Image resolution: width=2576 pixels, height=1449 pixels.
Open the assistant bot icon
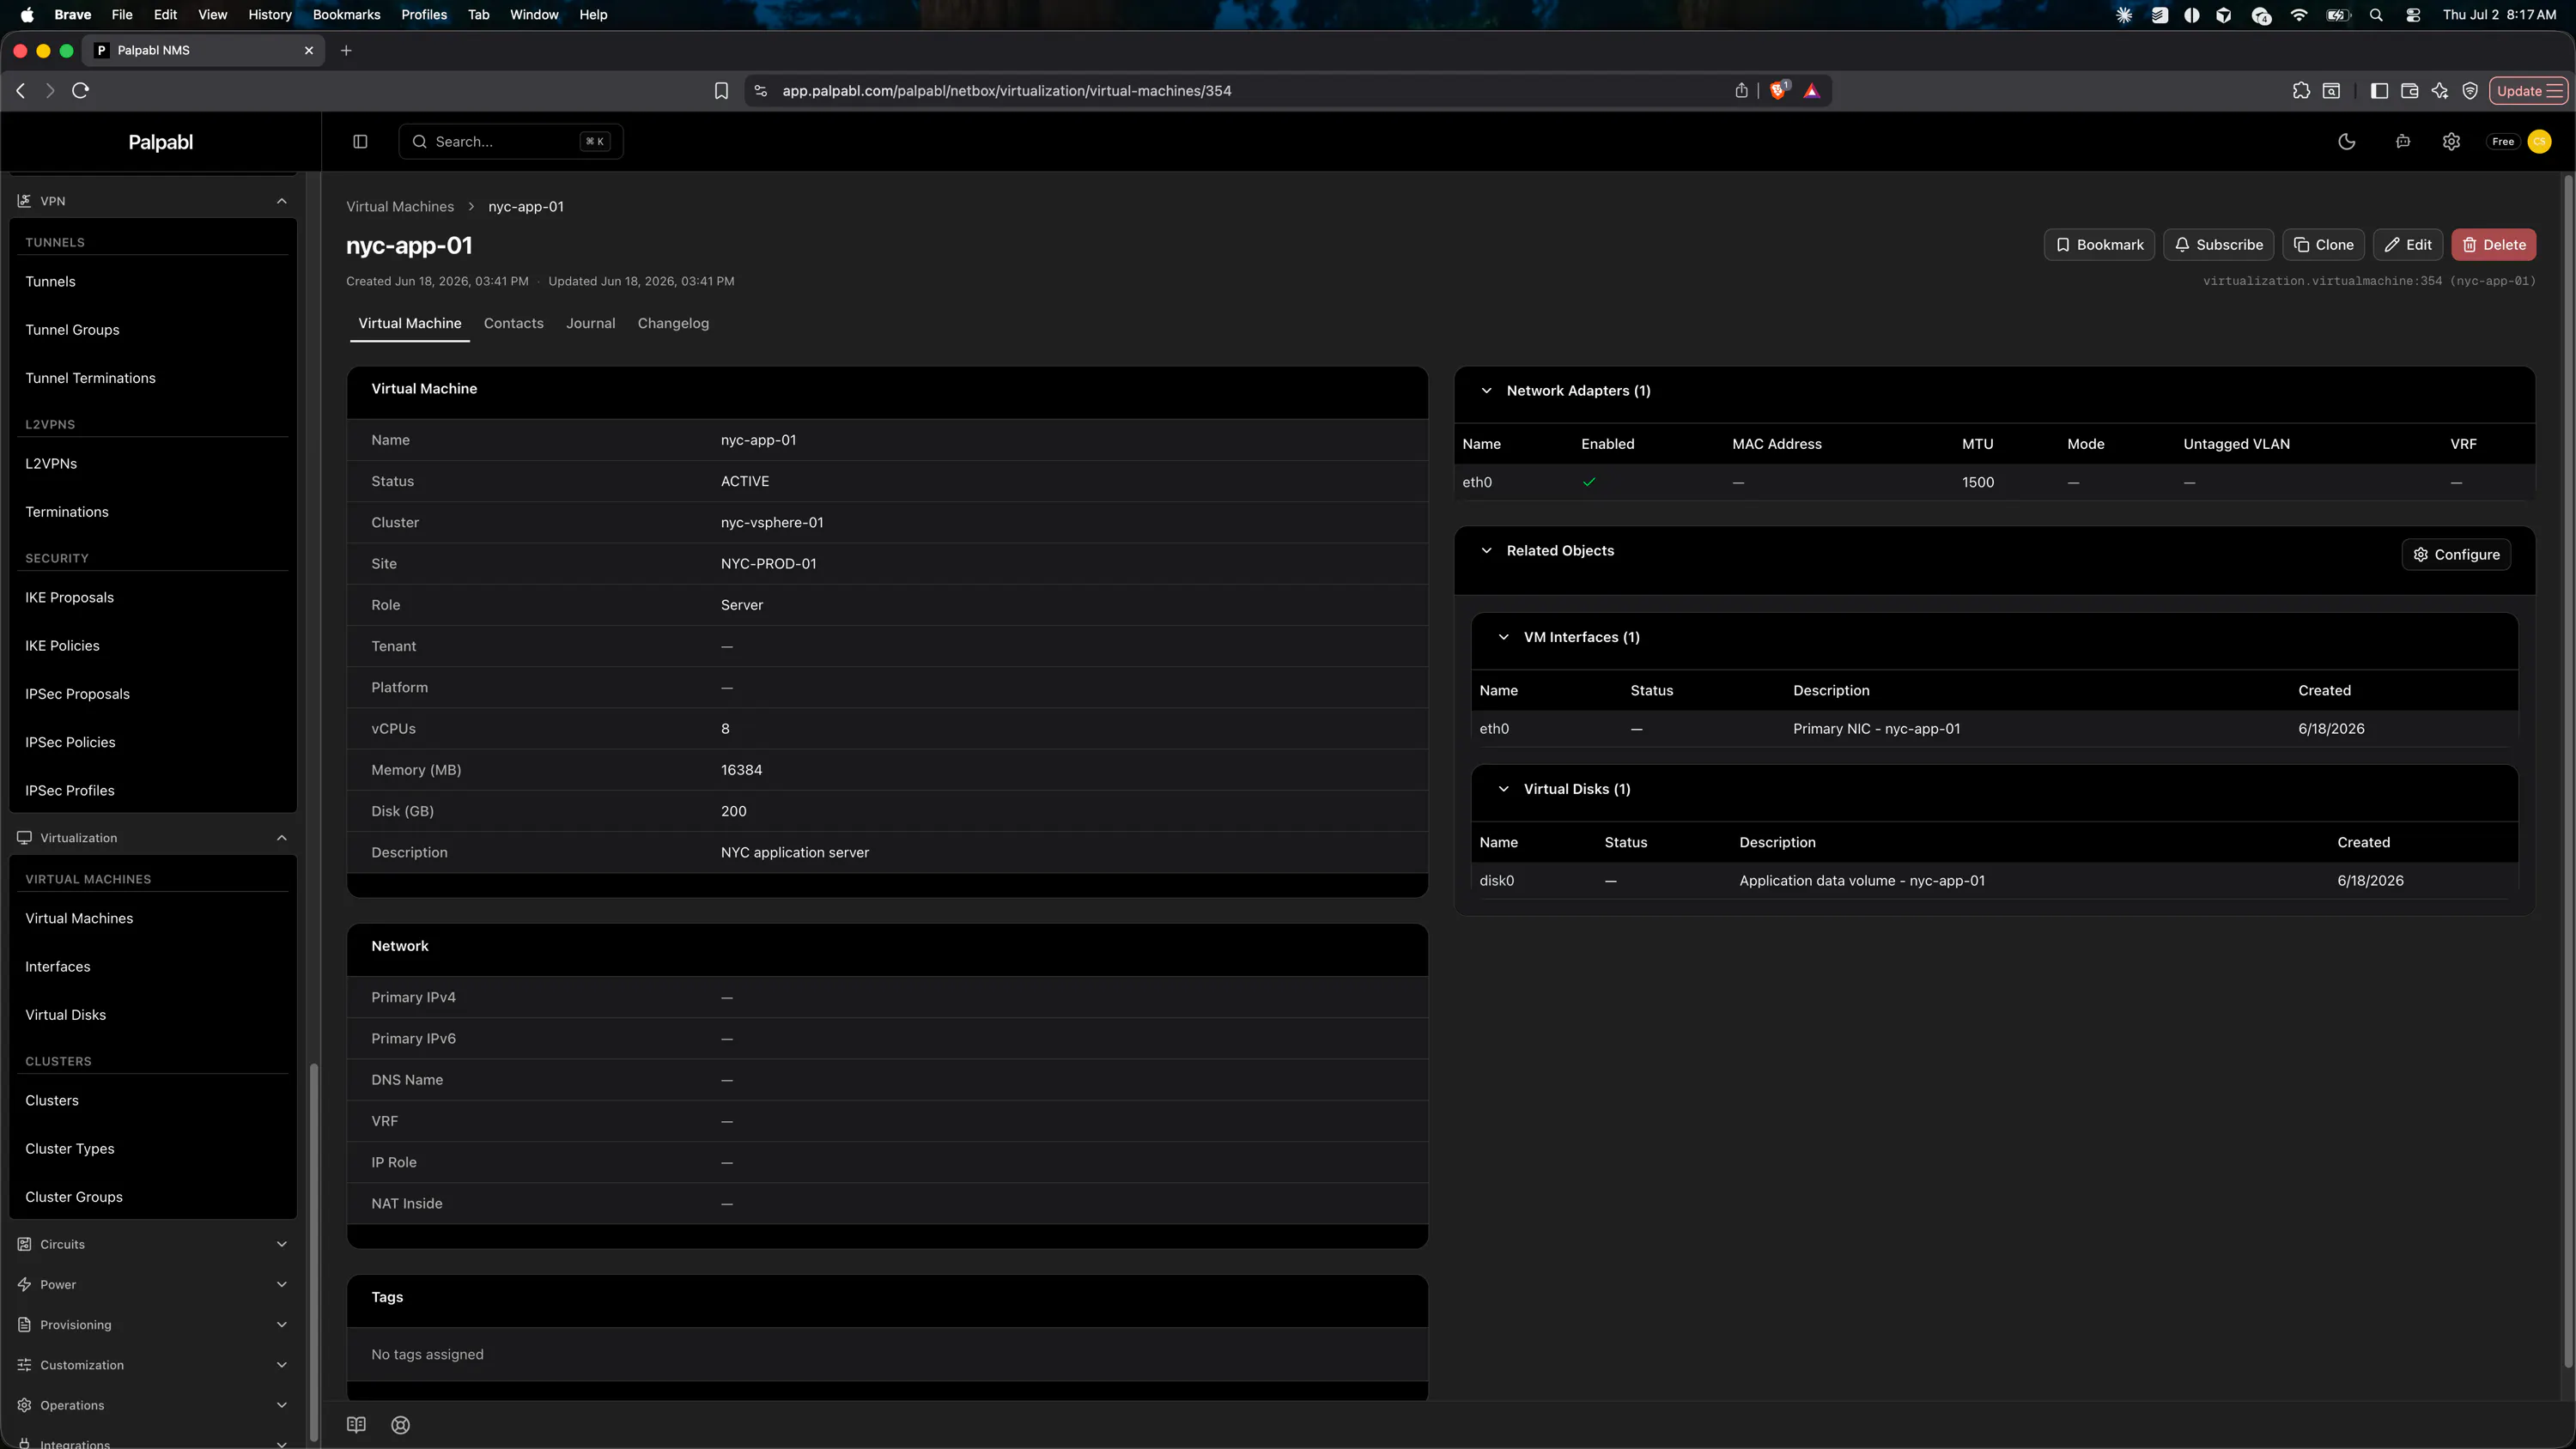[x=2403, y=141]
